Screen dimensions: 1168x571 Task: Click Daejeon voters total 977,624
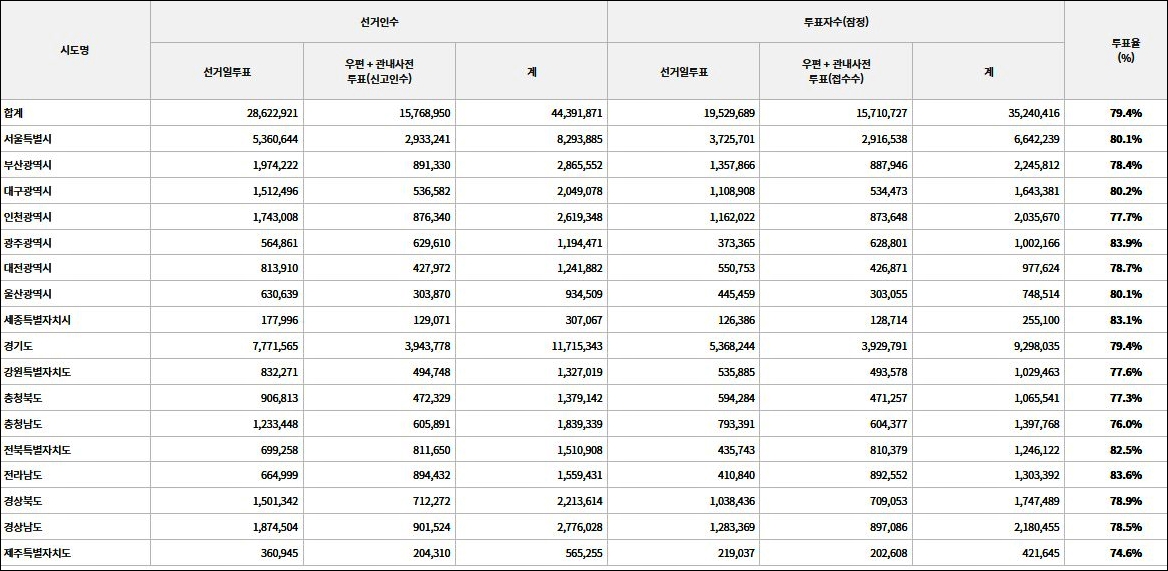click(1042, 268)
